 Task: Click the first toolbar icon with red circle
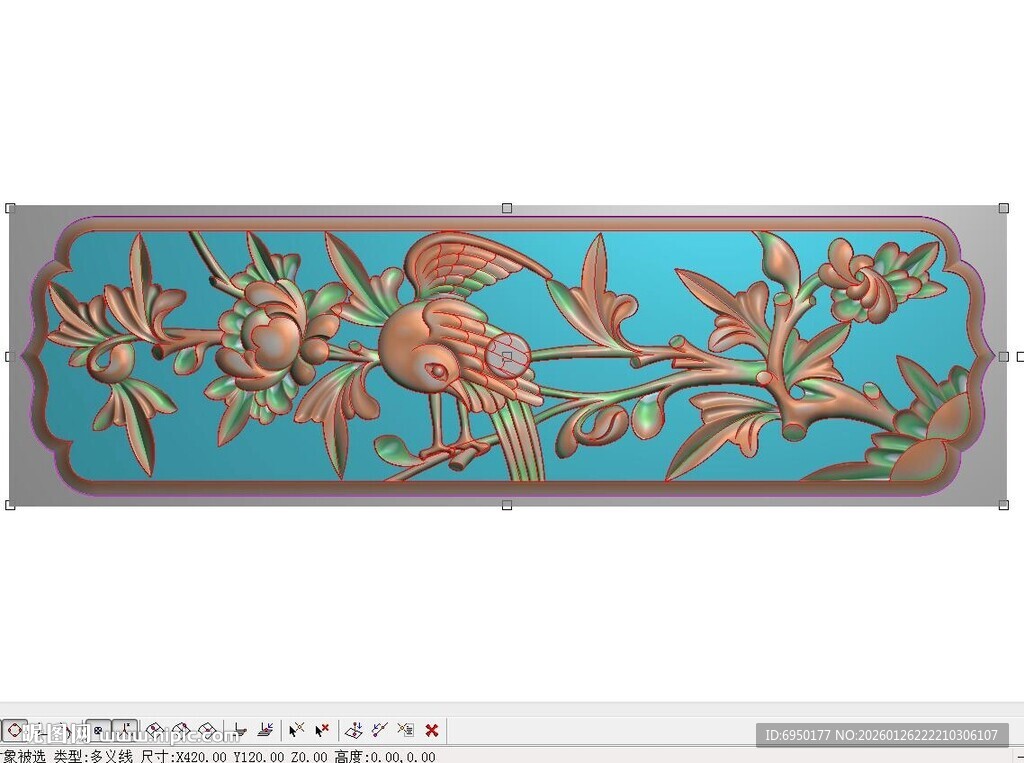tap(14, 730)
